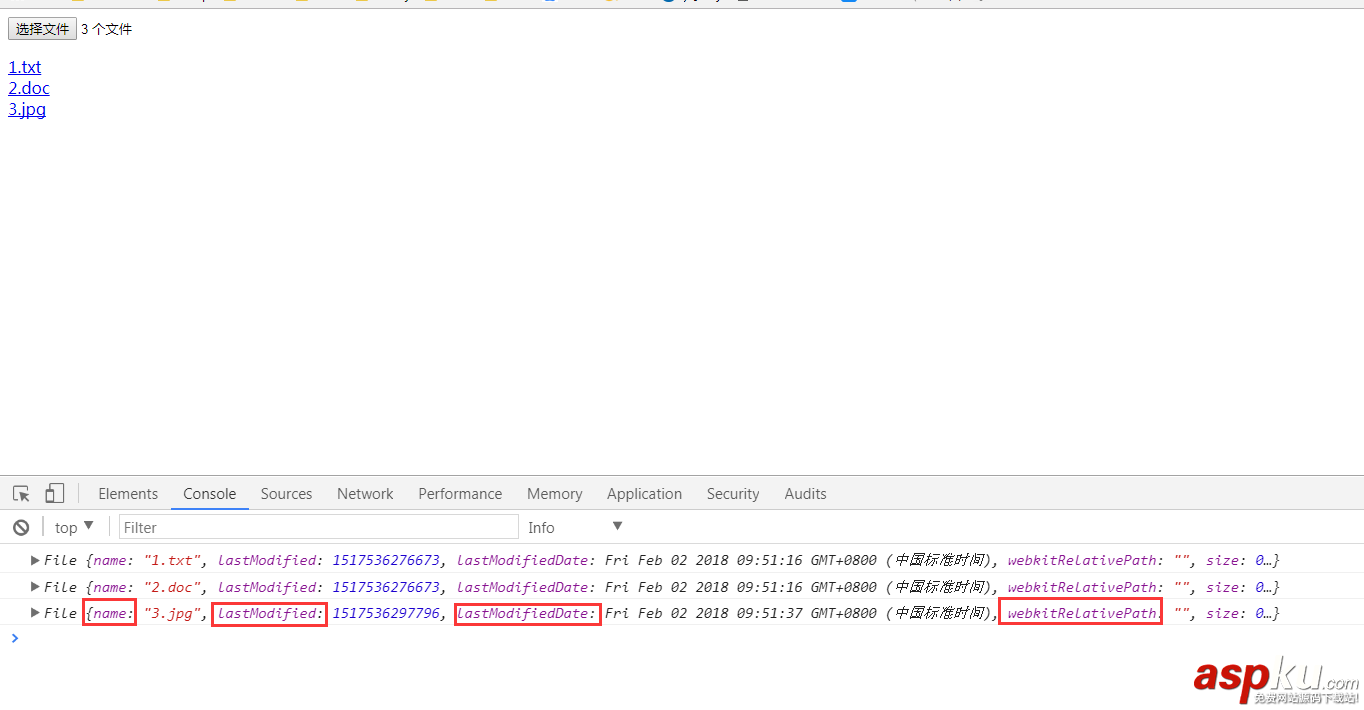Screen dimensions: 1364x710
Task: Expand the 1.txt File object entry
Action: point(36,560)
